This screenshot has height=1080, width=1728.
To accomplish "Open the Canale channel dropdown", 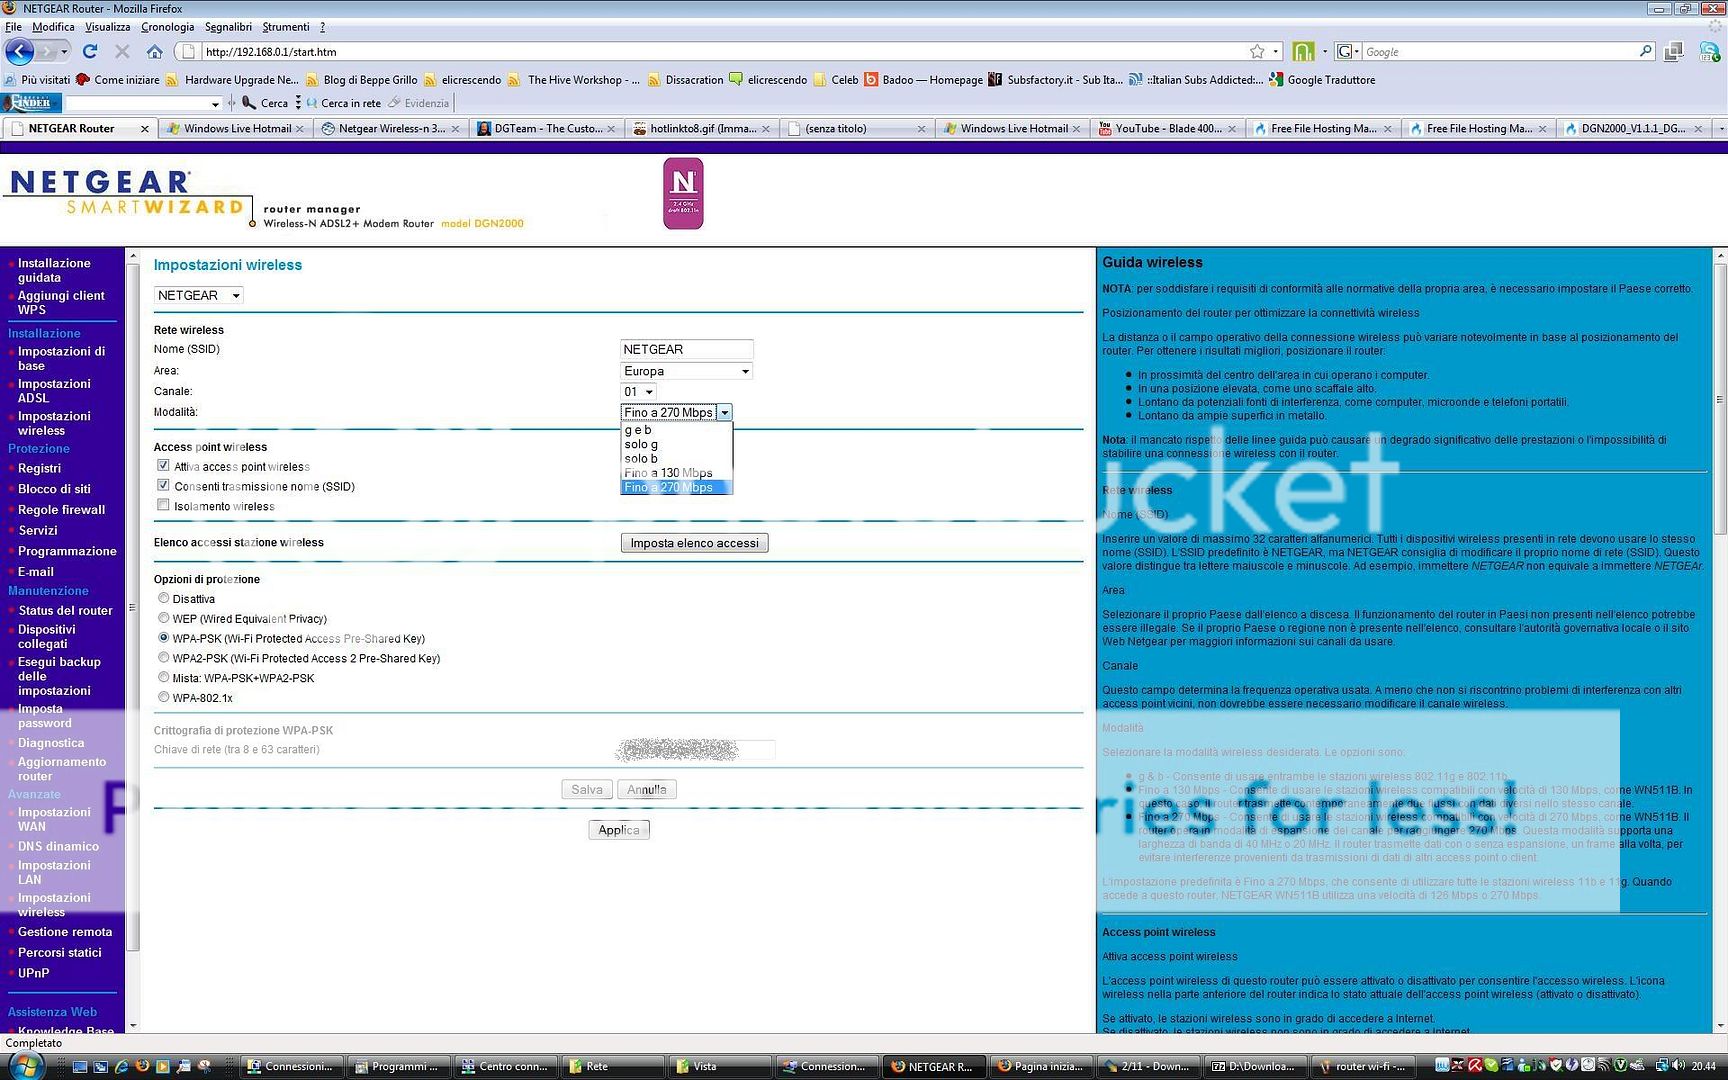I will pyautogui.click(x=638, y=392).
